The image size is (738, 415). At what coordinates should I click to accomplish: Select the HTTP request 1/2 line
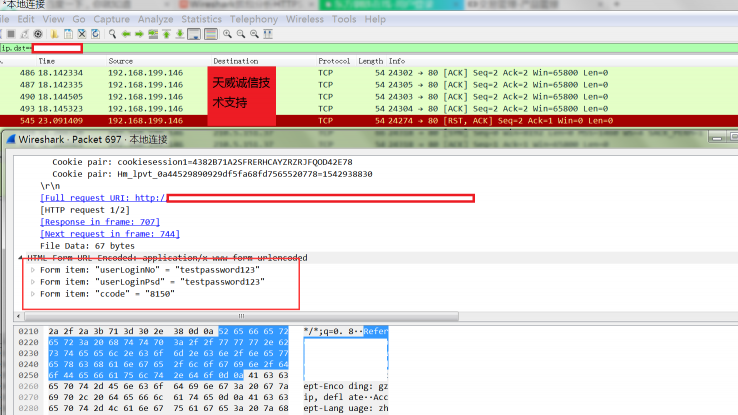point(85,210)
